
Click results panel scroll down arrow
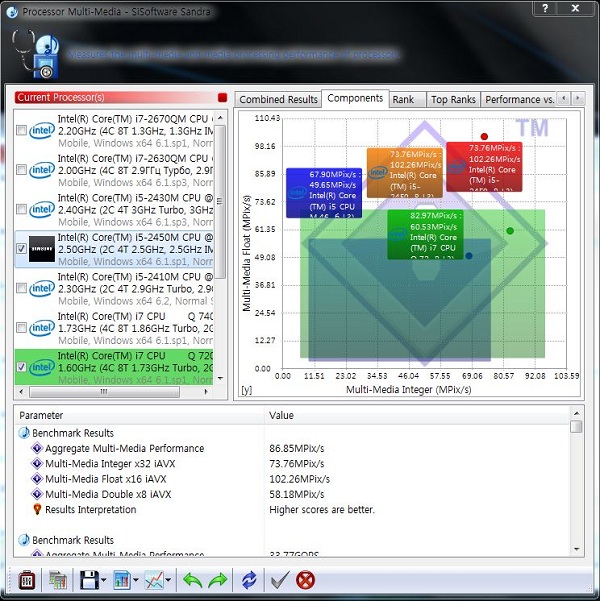point(576,549)
